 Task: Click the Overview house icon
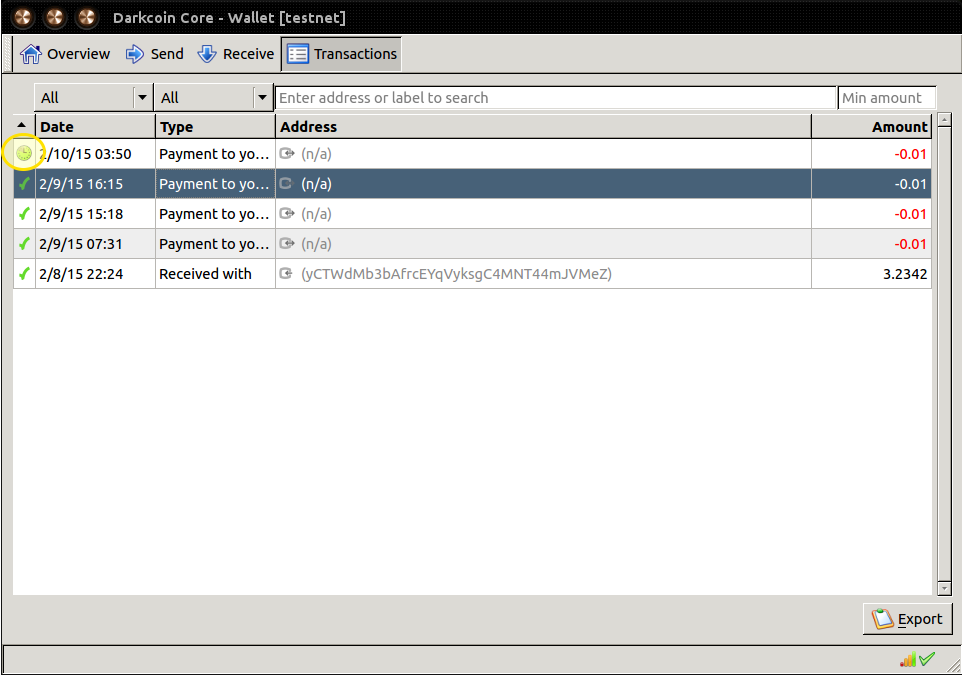point(31,54)
